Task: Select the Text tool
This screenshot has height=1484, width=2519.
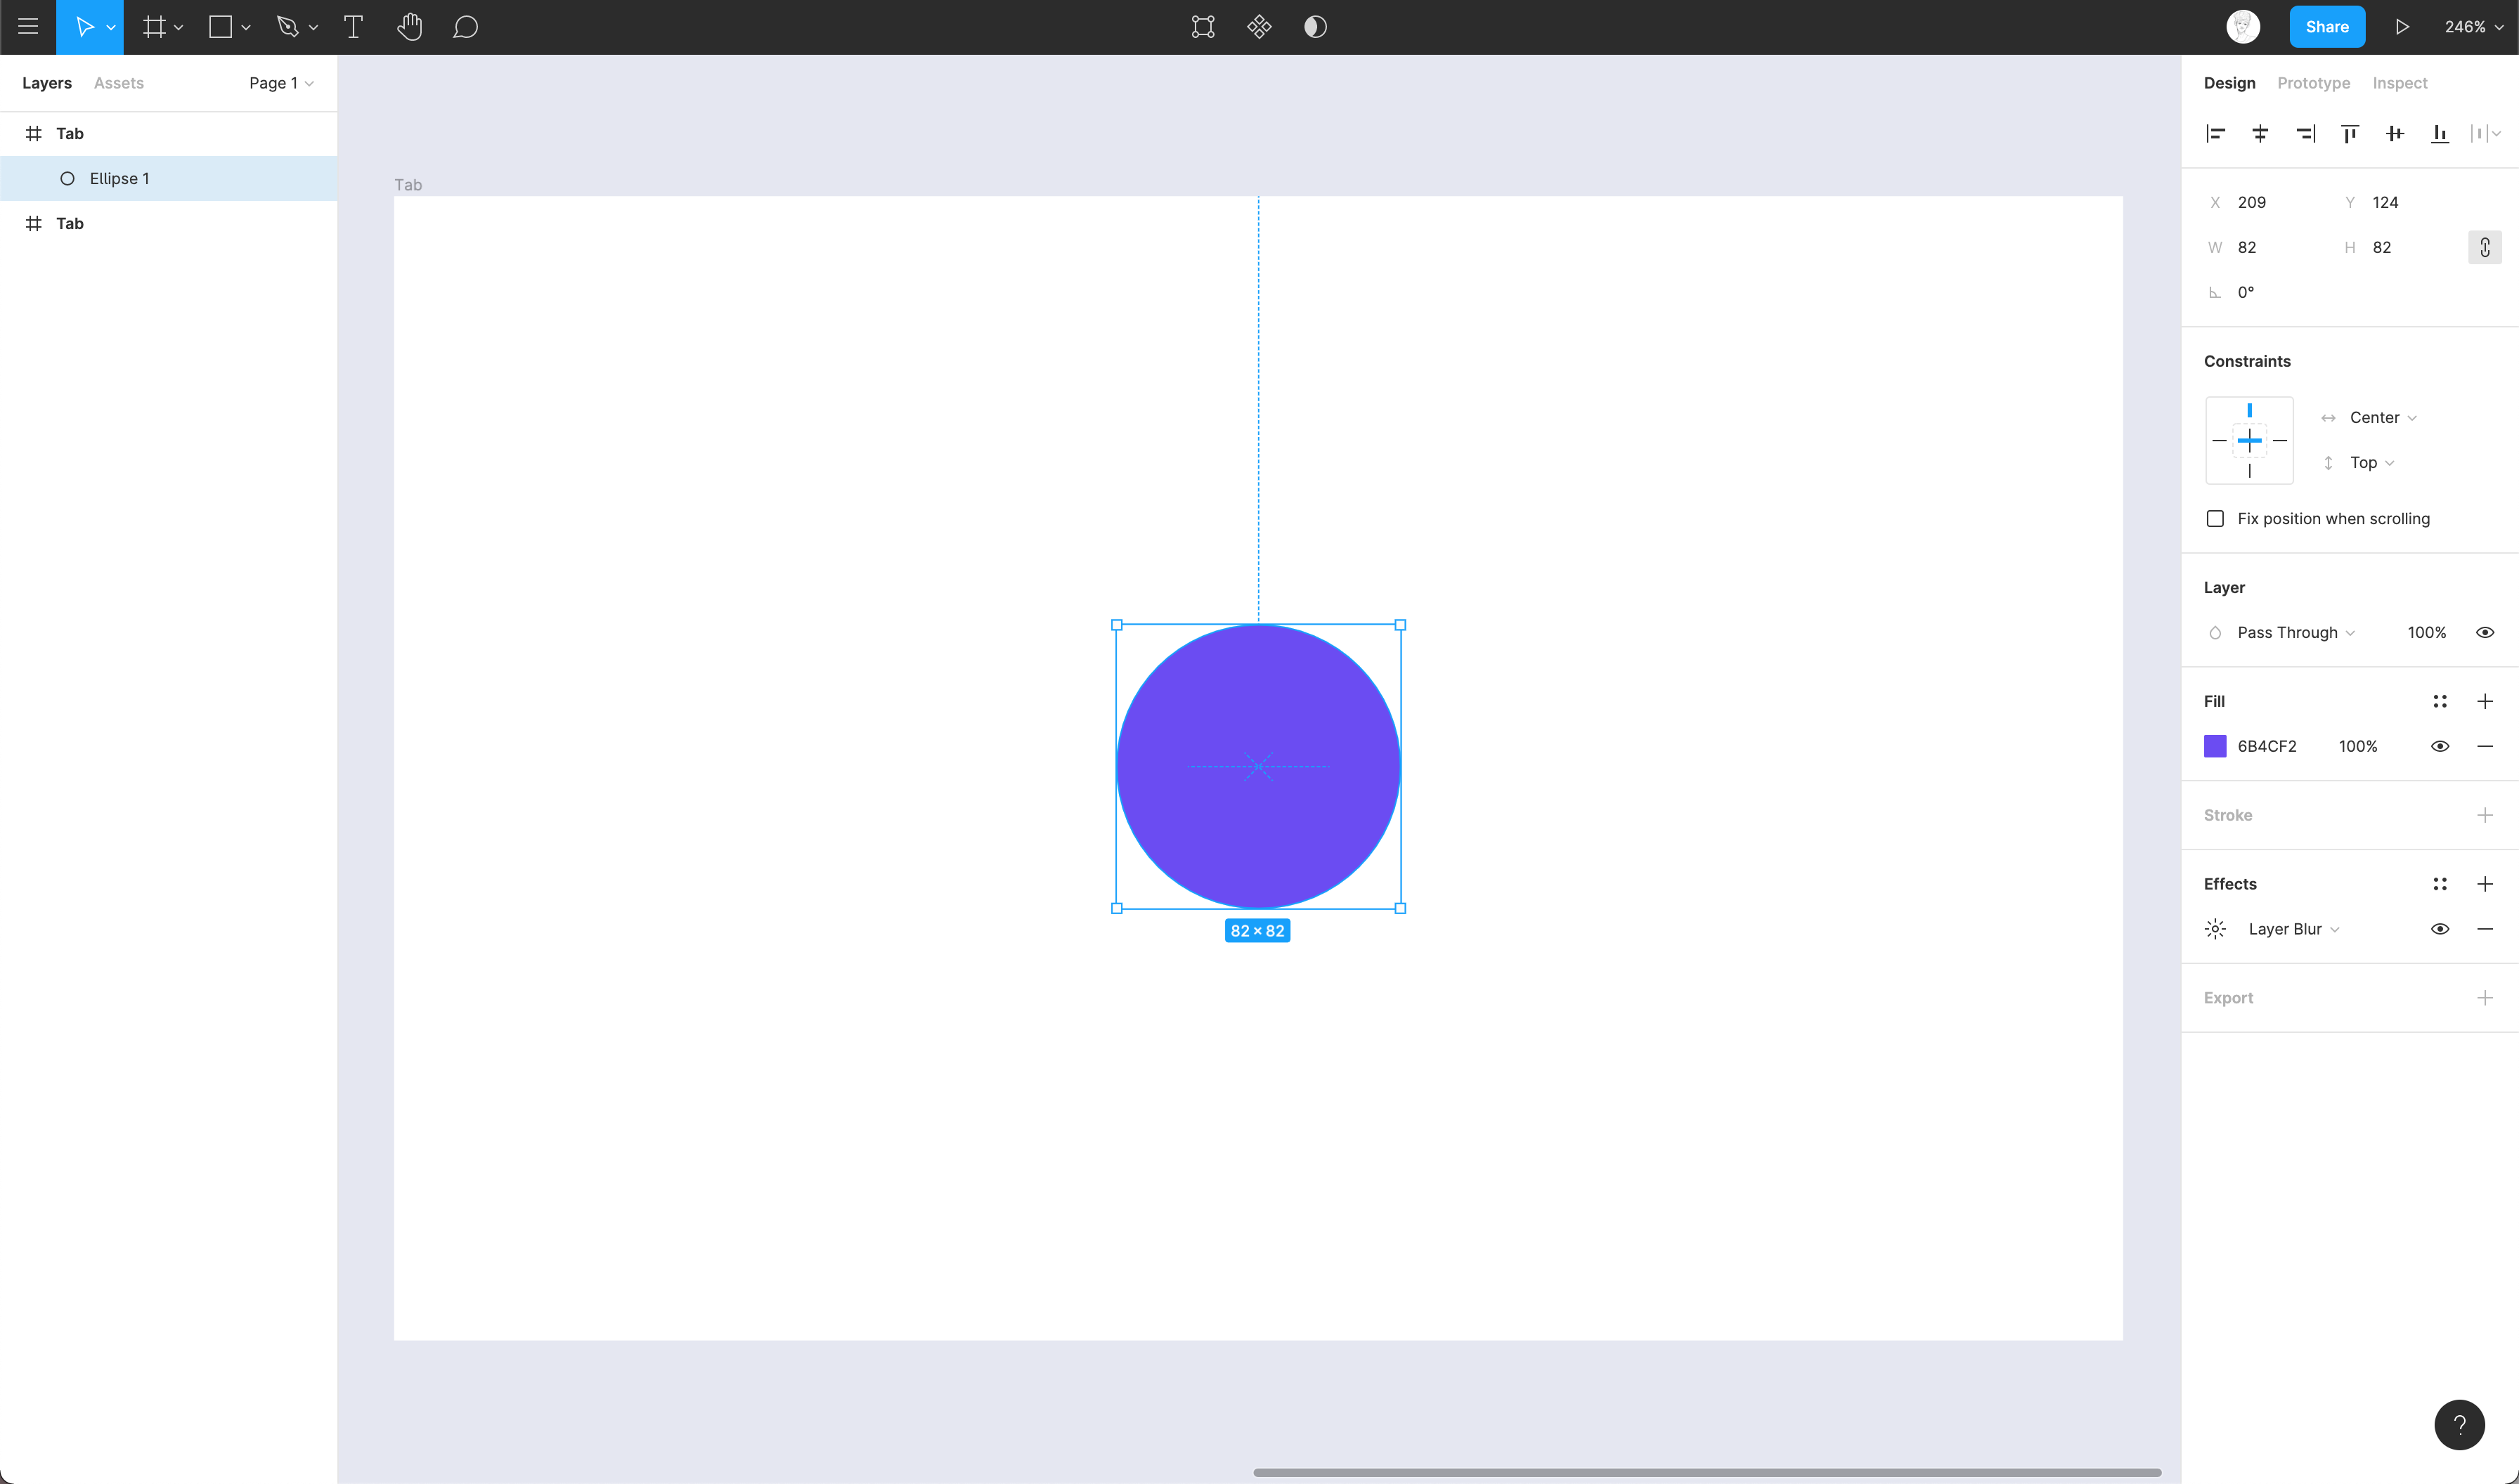Action: 353,27
